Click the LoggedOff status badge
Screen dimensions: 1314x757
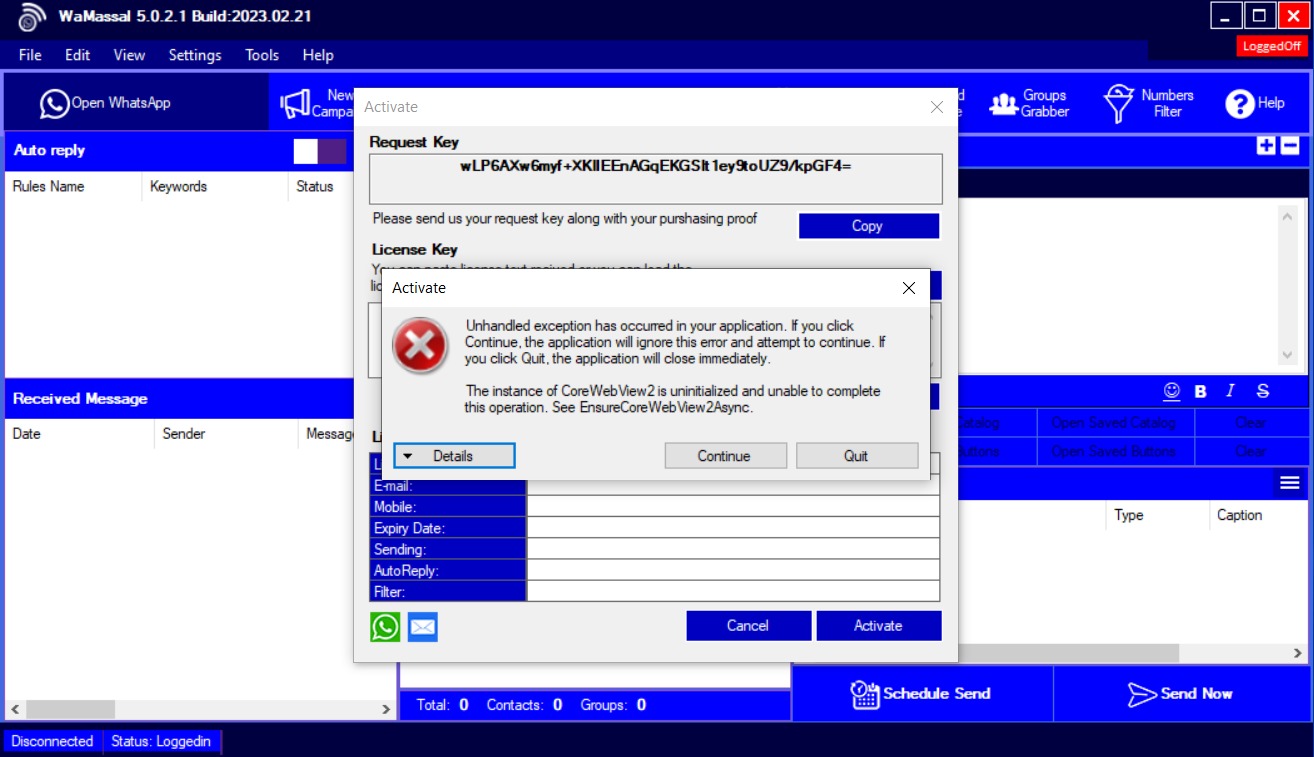tap(1272, 46)
